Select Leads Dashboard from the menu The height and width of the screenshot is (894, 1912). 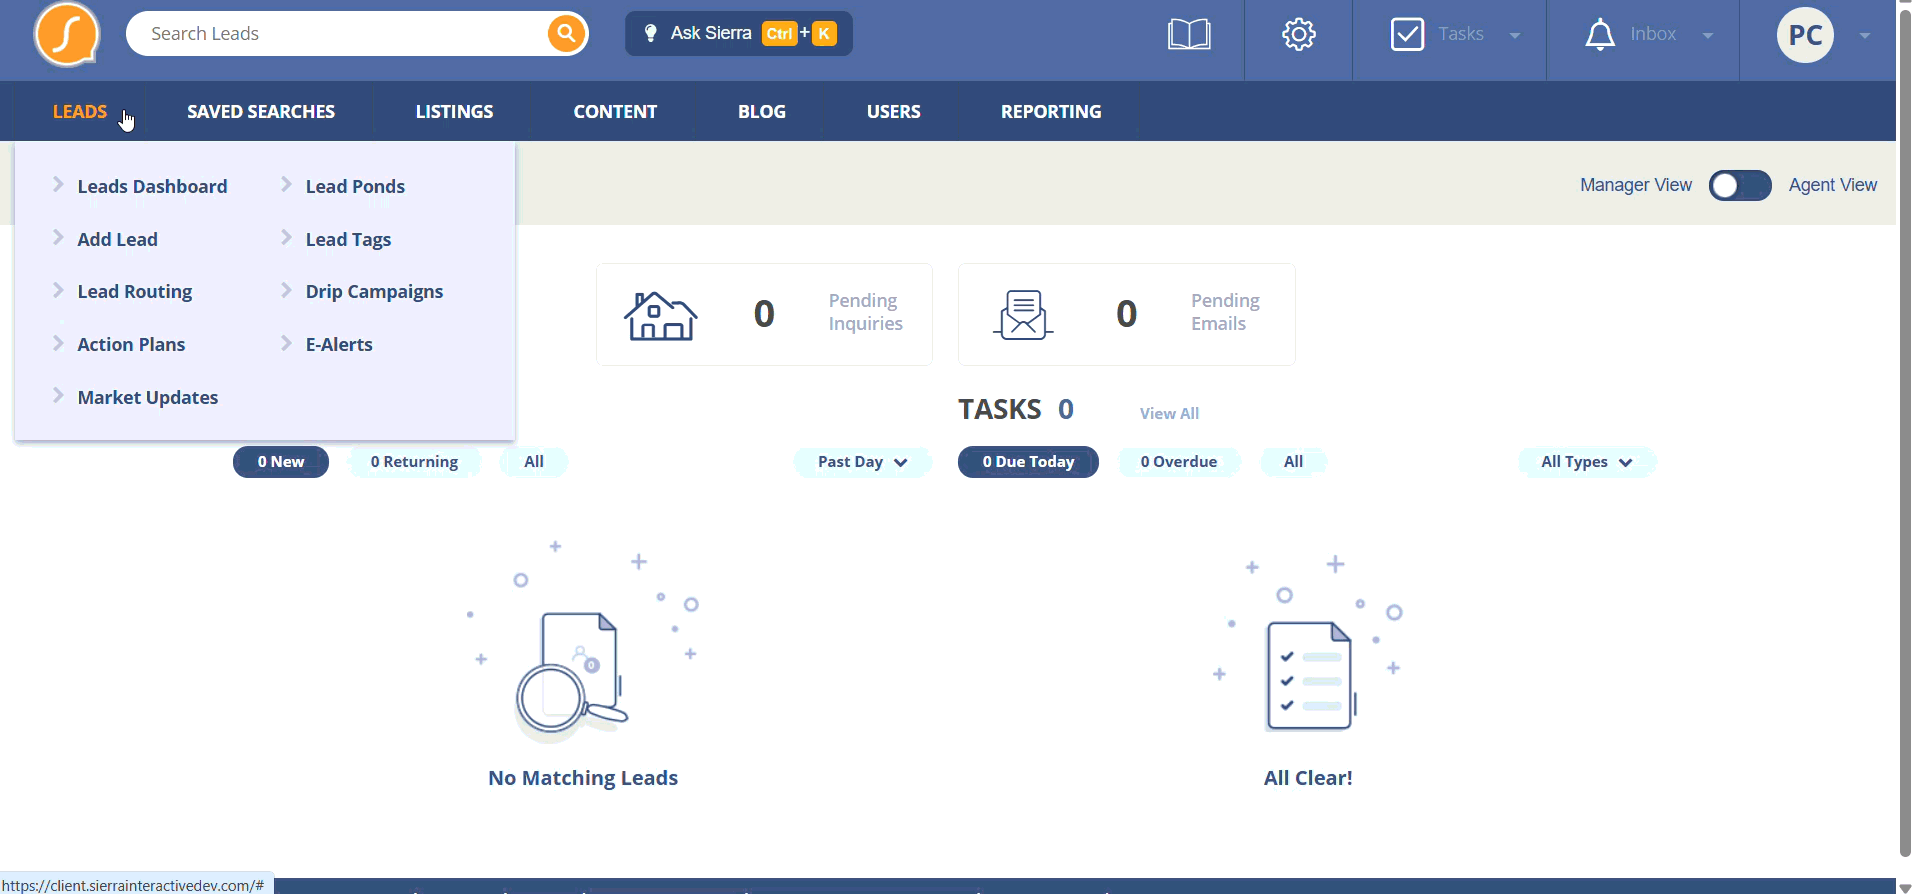point(152,186)
